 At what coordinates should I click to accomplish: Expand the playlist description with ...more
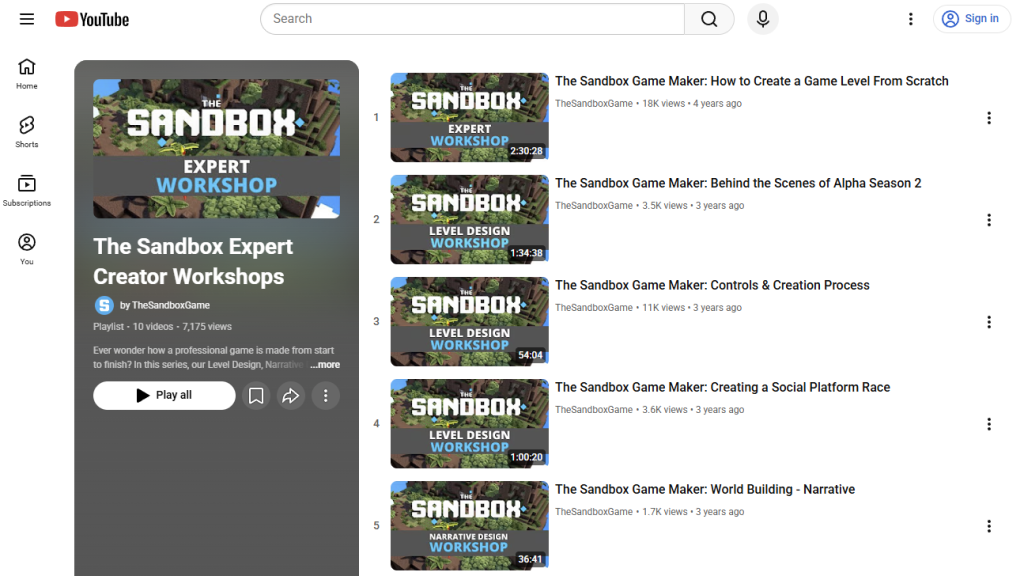(x=325, y=364)
